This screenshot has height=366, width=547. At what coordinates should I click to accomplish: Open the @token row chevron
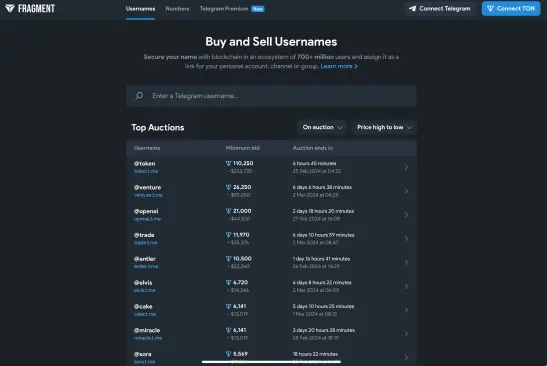[x=406, y=167]
